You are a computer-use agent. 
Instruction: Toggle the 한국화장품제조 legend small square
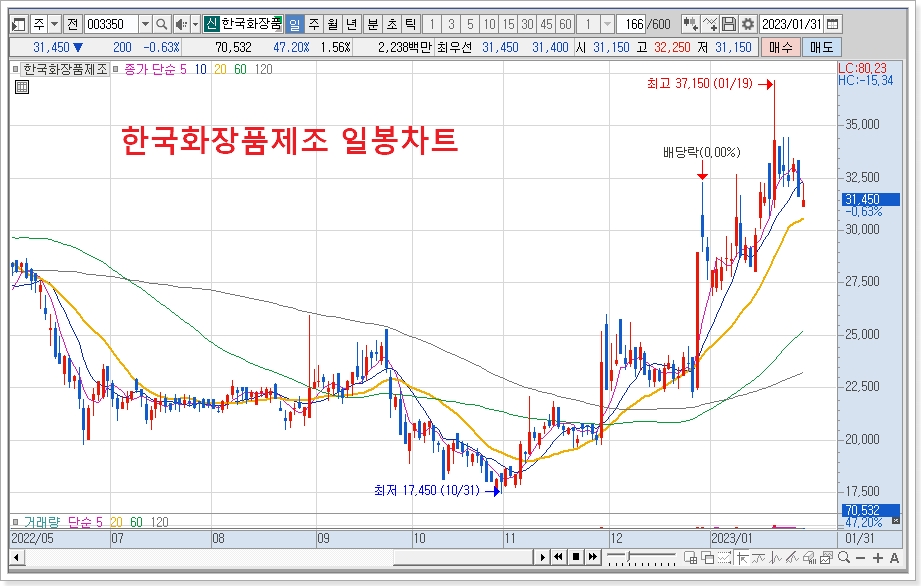[x=15, y=69]
